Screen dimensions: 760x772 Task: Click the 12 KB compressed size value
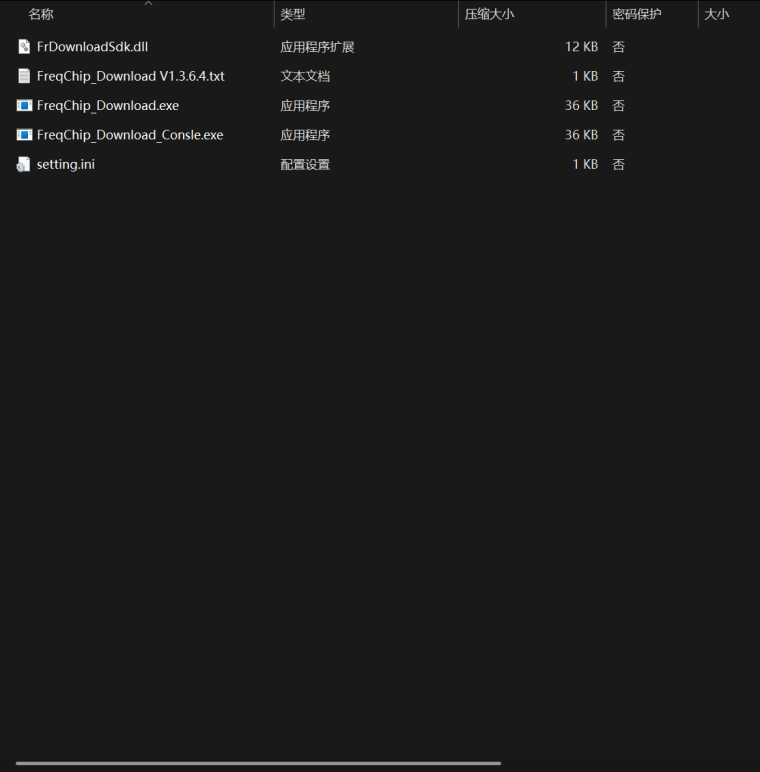(581, 47)
